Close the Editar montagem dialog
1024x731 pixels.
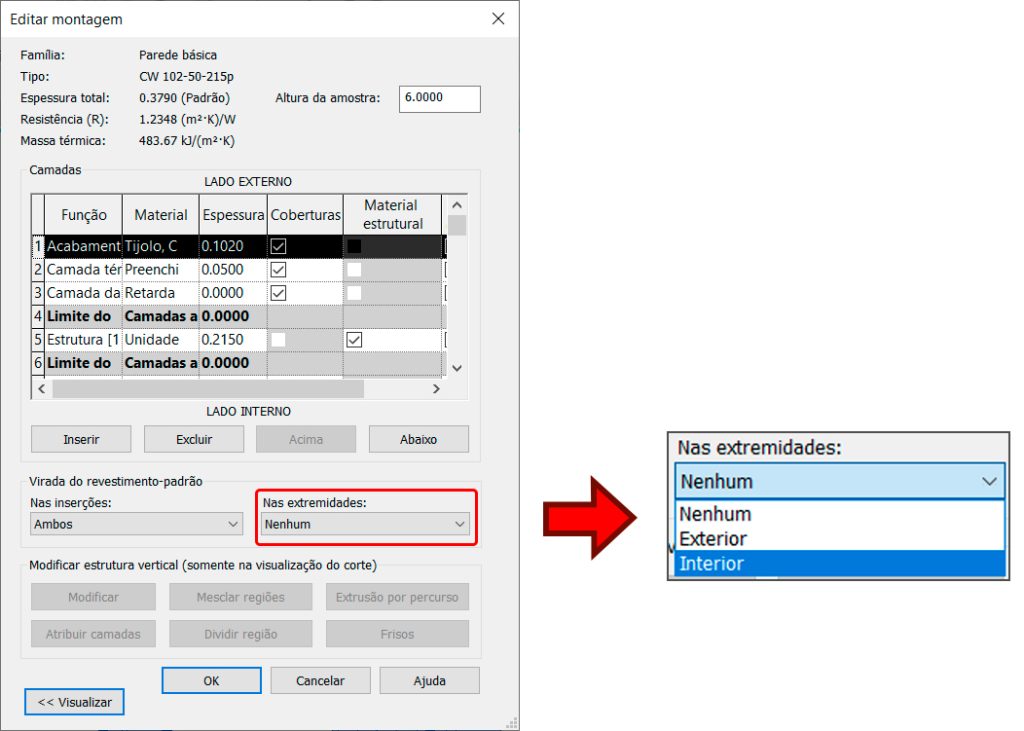(x=498, y=19)
